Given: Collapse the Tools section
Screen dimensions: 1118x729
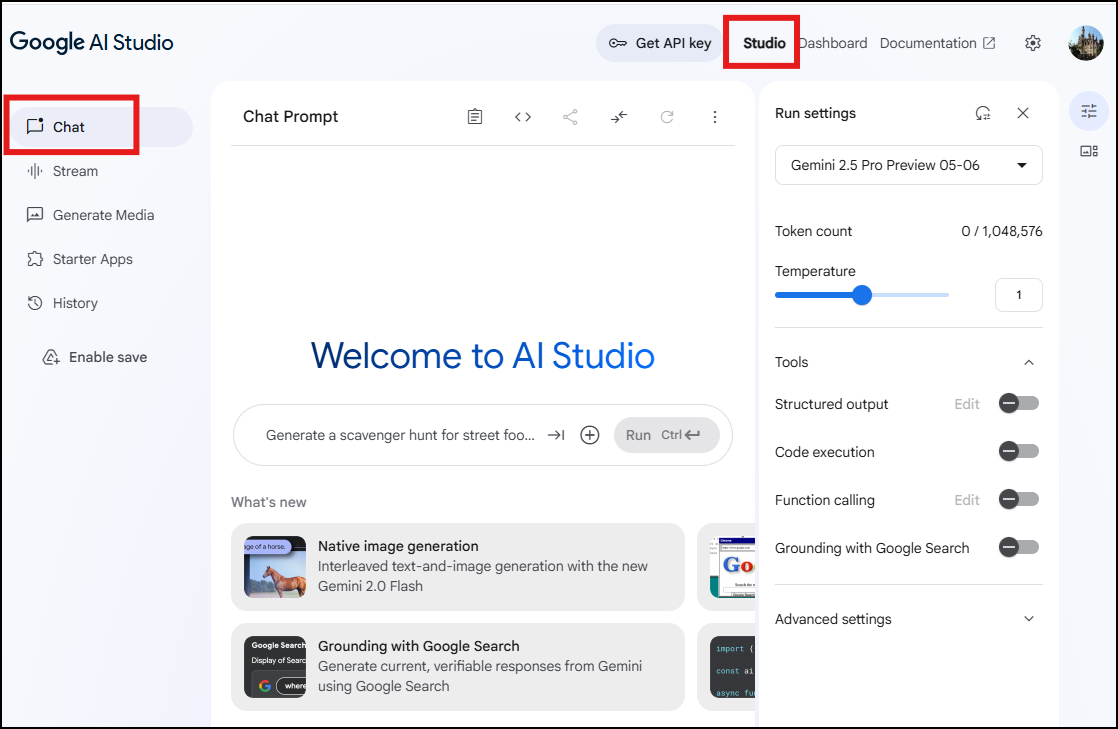Looking at the screenshot, I should [1028, 362].
